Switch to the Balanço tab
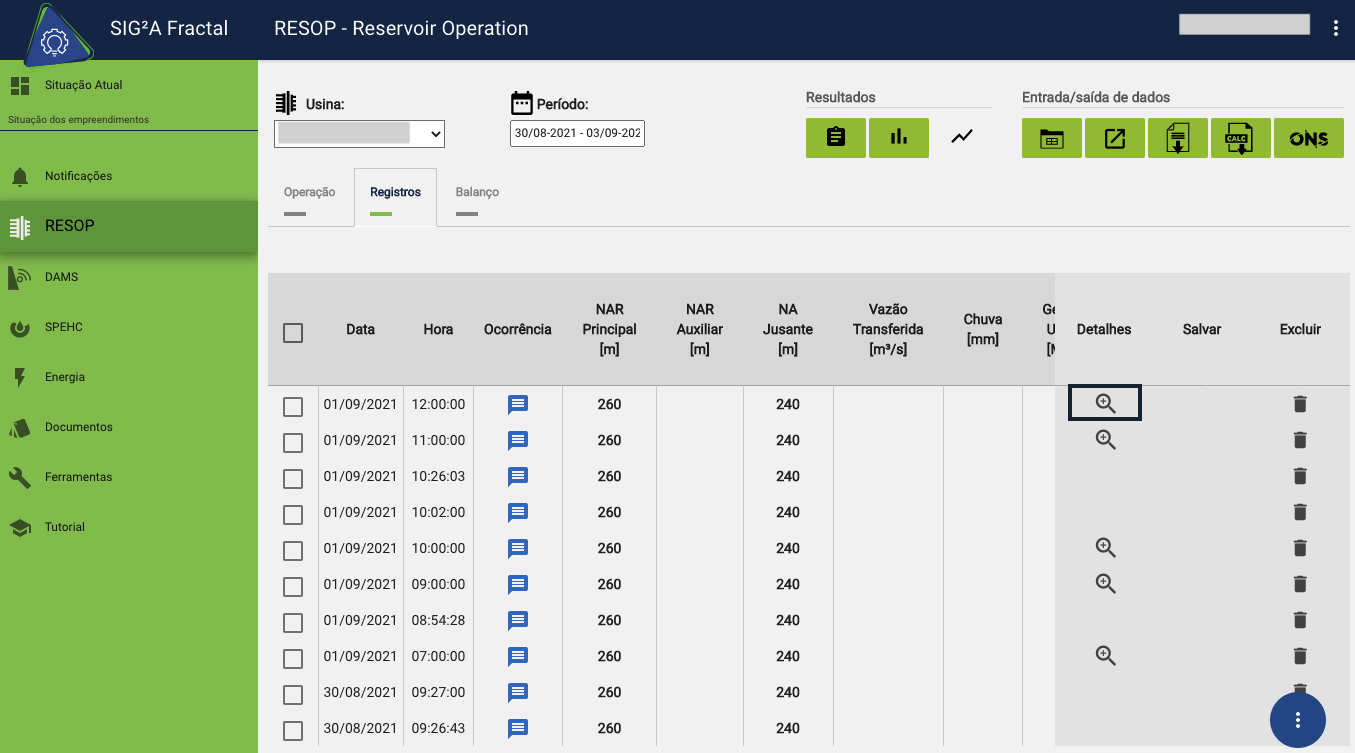Viewport: 1355px width, 753px height. (x=477, y=193)
